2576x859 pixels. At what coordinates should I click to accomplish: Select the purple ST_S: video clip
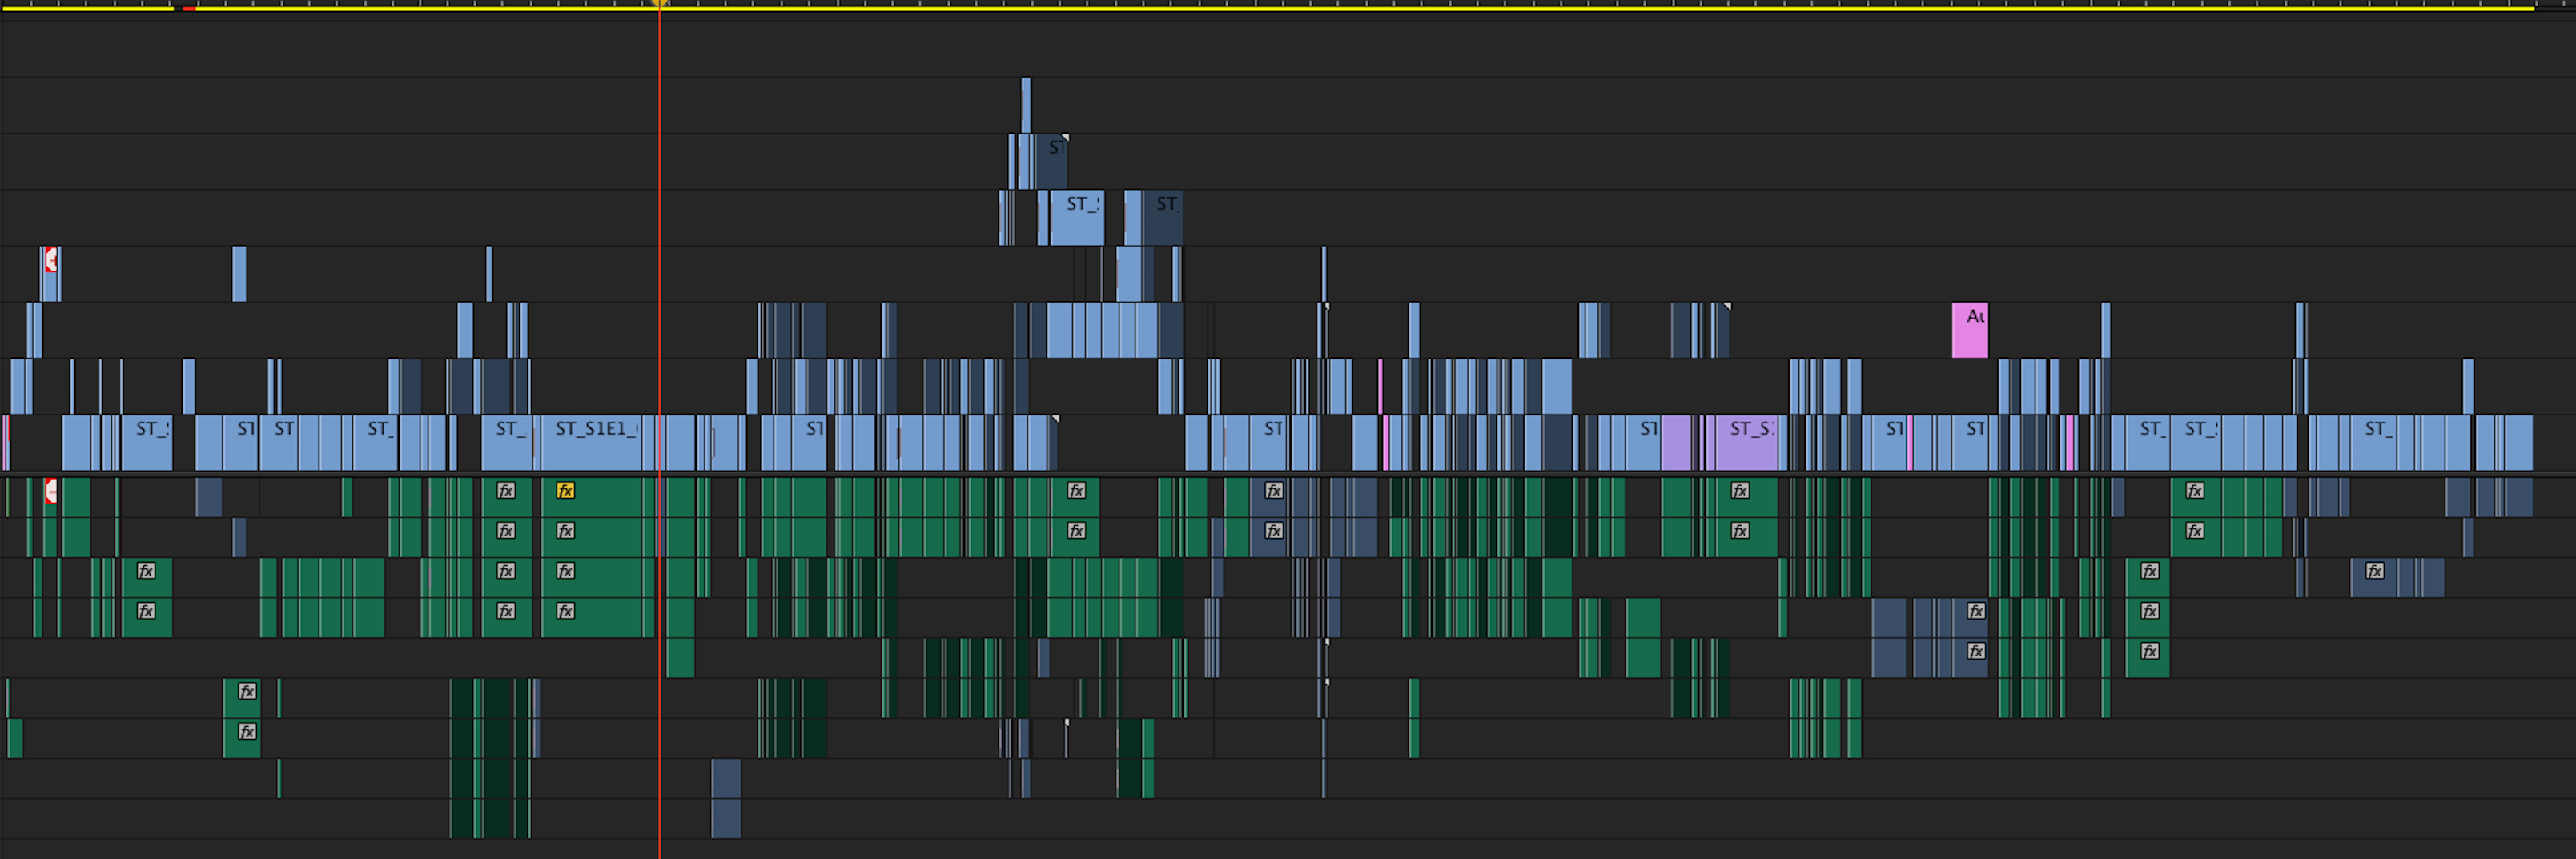(1746, 442)
